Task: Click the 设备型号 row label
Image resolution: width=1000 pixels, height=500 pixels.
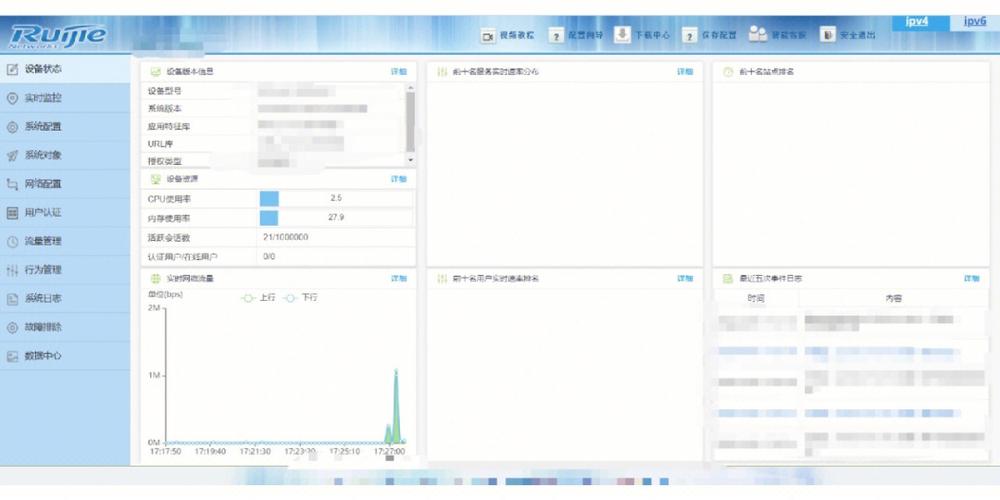Action: click(165, 92)
